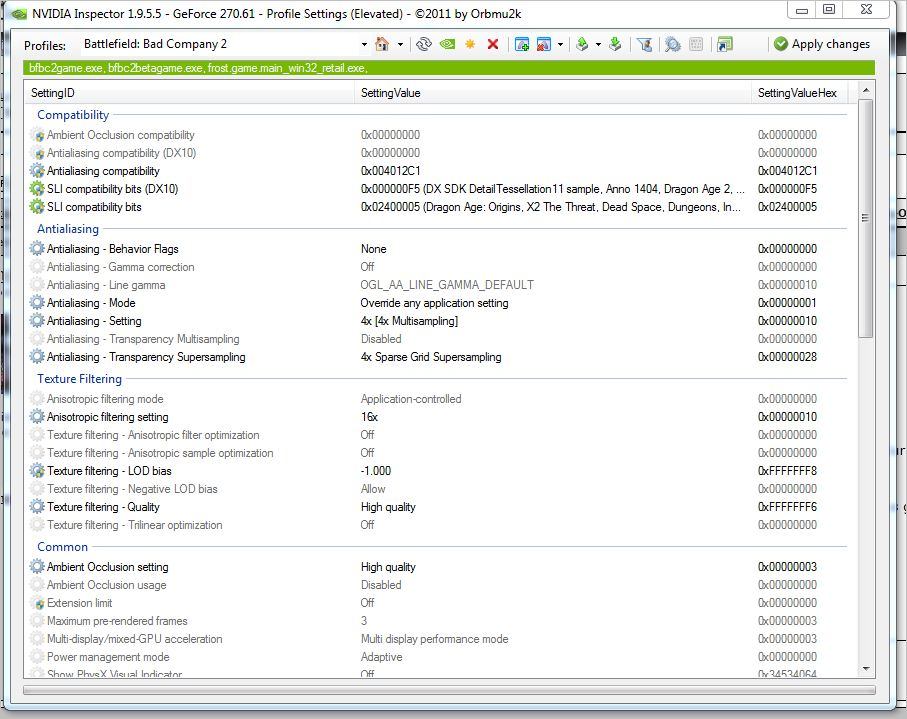Select Texture filtering - Anisotropic sample optimization row
The width and height of the screenshot is (907, 719).
coord(437,453)
